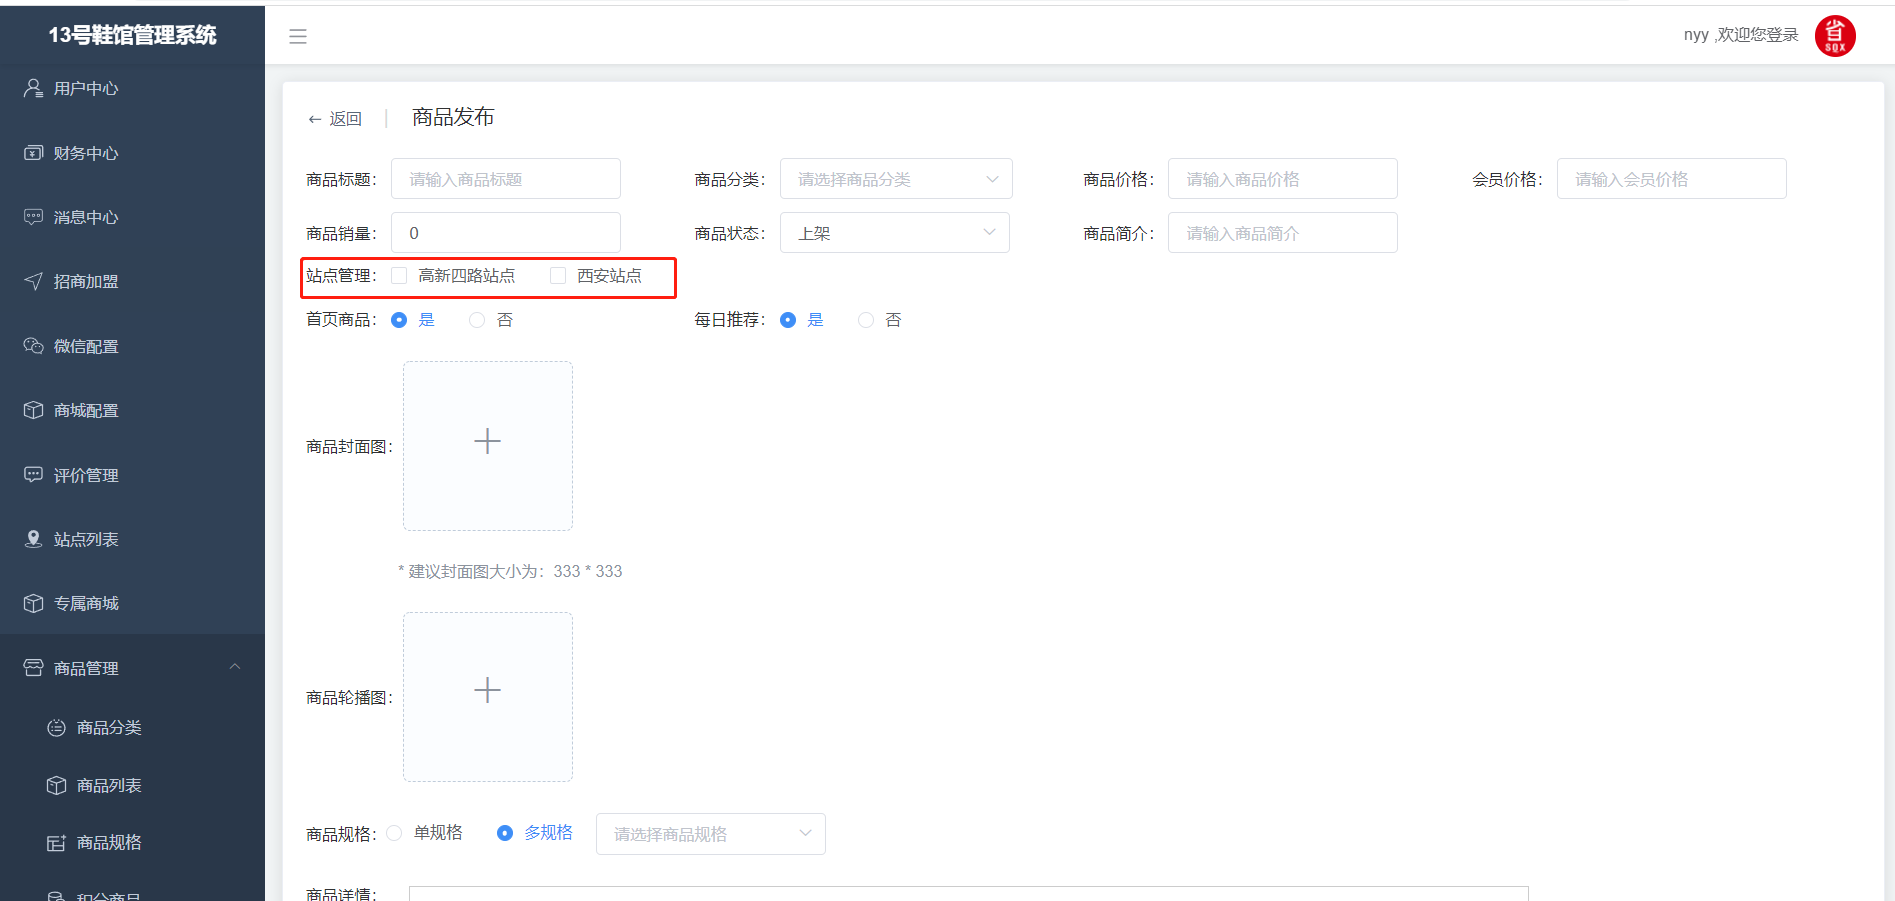
Task: Click the 商品封面图 upload box
Action: pos(487,445)
